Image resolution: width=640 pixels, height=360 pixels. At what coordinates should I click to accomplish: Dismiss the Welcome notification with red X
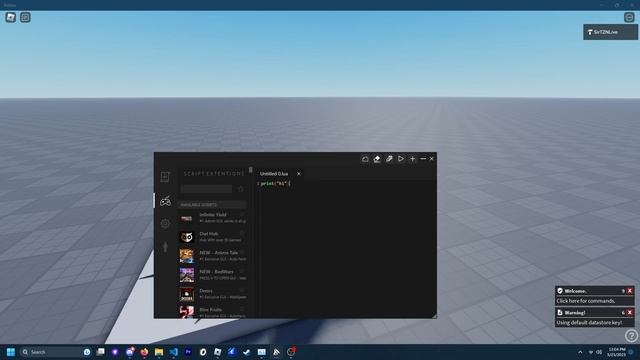630,291
